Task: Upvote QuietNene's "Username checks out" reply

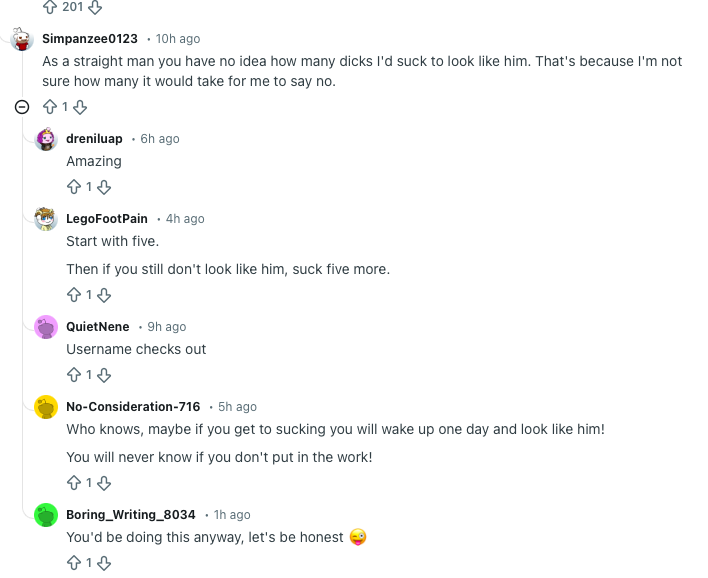Action: point(73,375)
